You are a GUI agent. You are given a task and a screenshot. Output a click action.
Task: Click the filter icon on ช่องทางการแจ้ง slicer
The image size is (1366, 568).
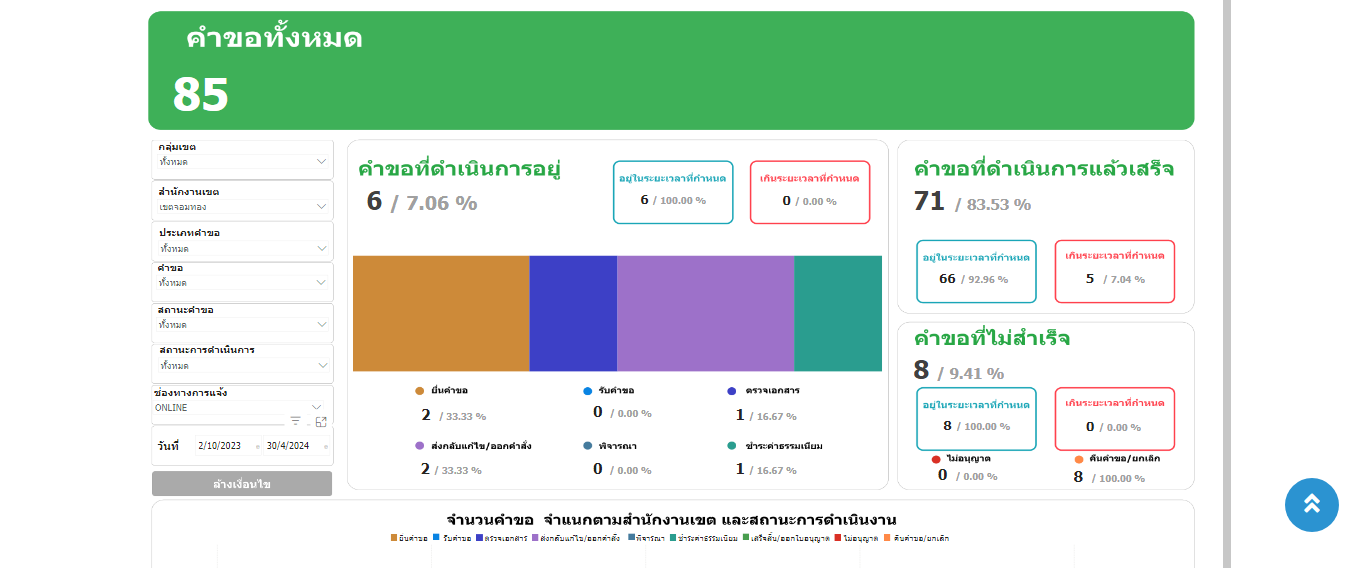[x=295, y=421]
